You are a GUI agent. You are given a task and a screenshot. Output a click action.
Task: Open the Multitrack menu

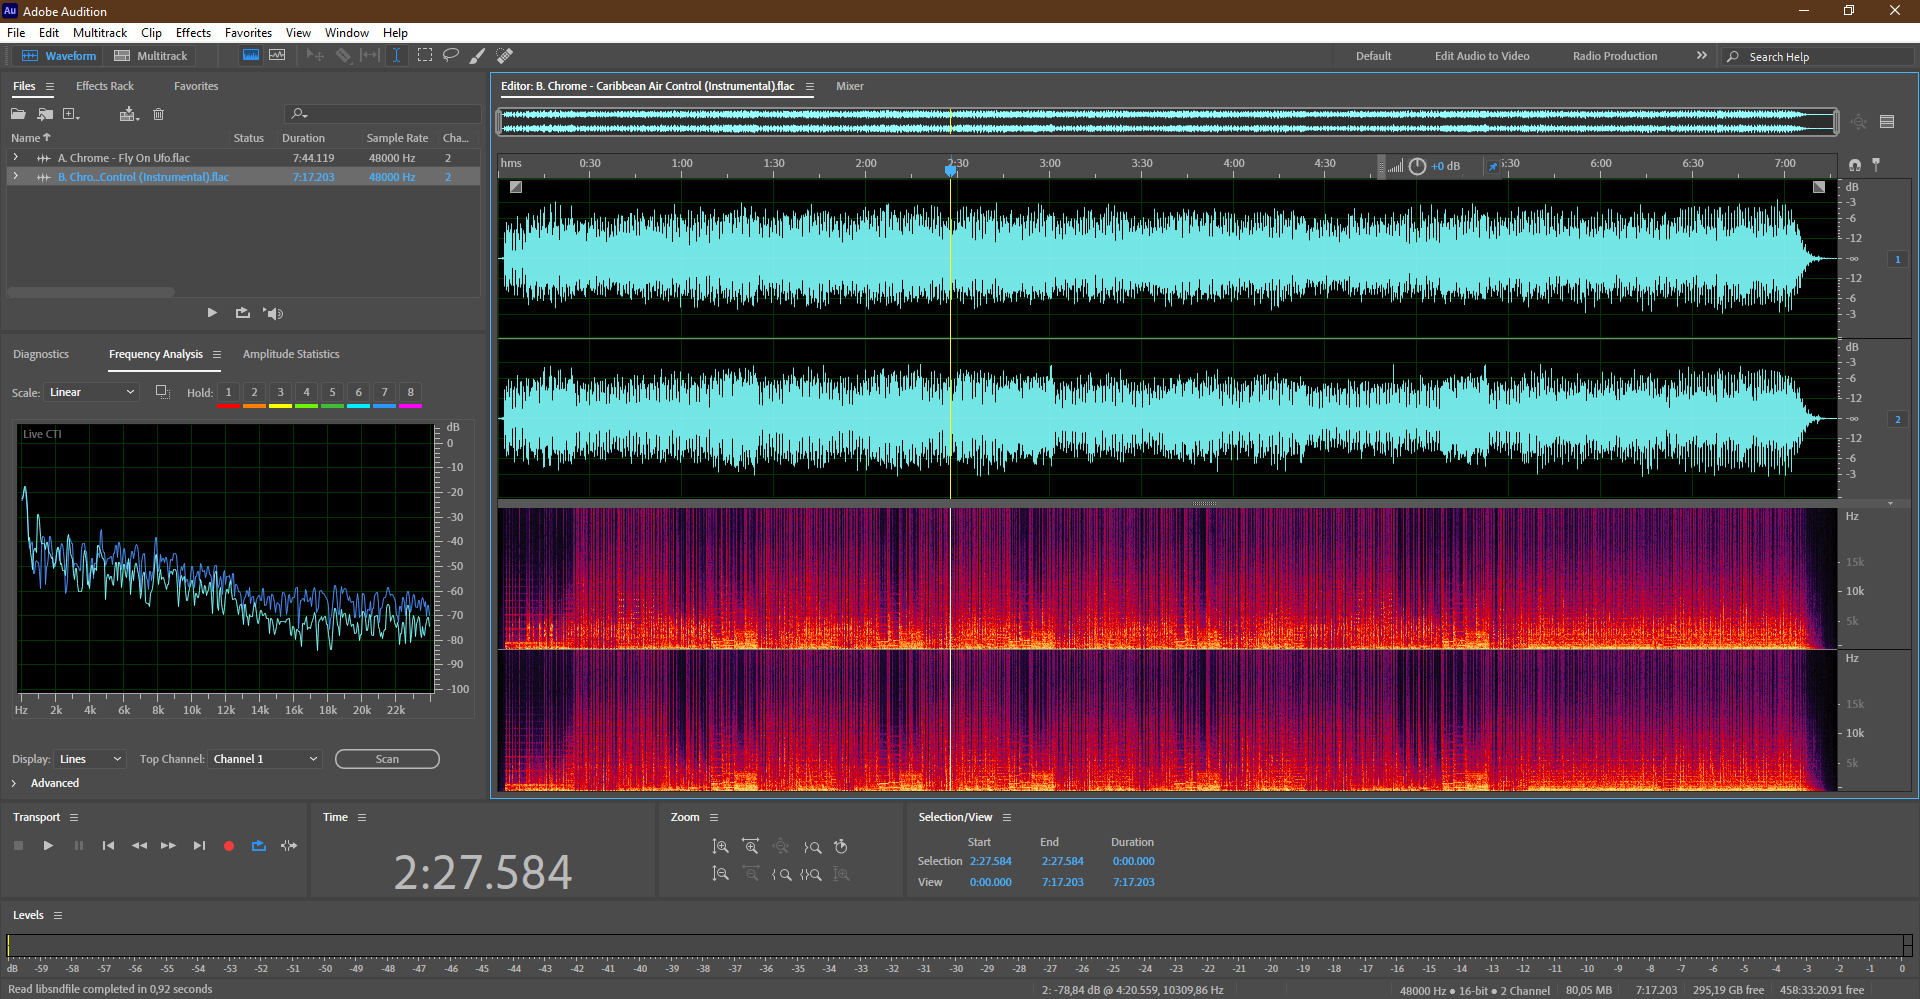click(x=100, y=33)
